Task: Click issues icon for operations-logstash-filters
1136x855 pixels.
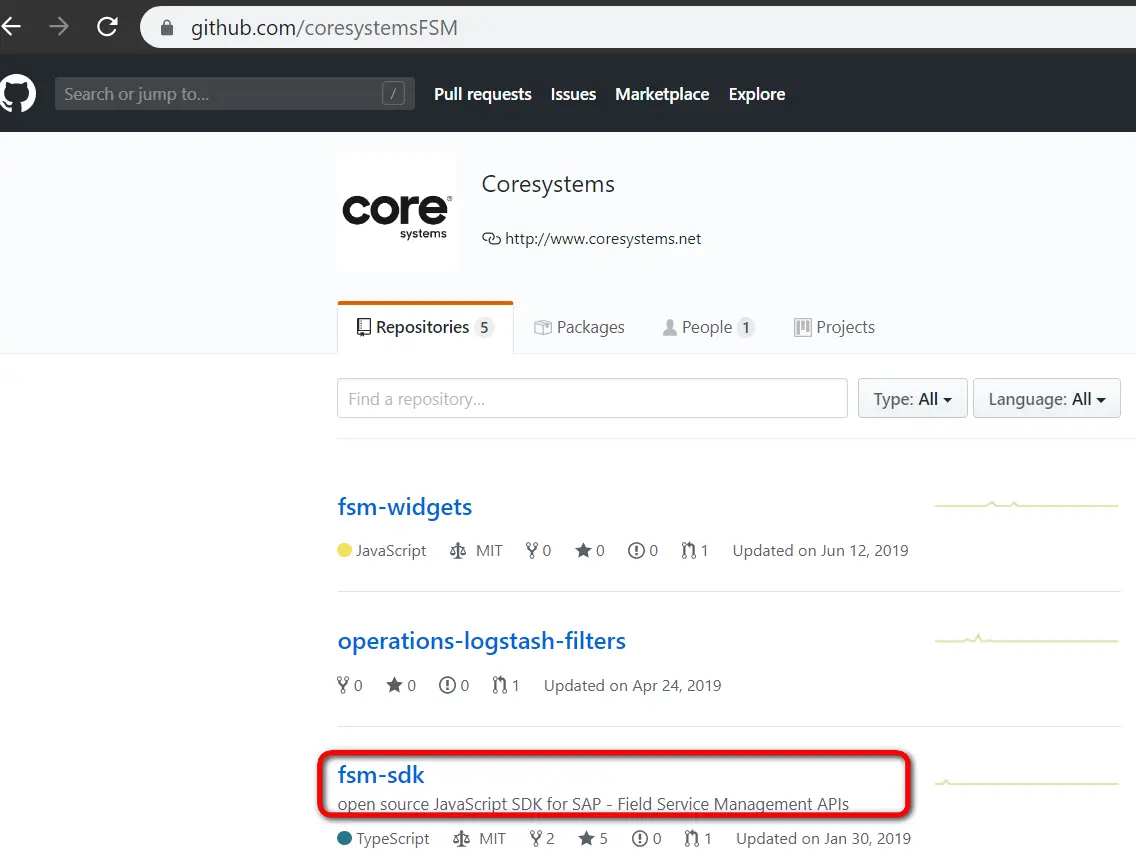Action: tap(447, 685)
